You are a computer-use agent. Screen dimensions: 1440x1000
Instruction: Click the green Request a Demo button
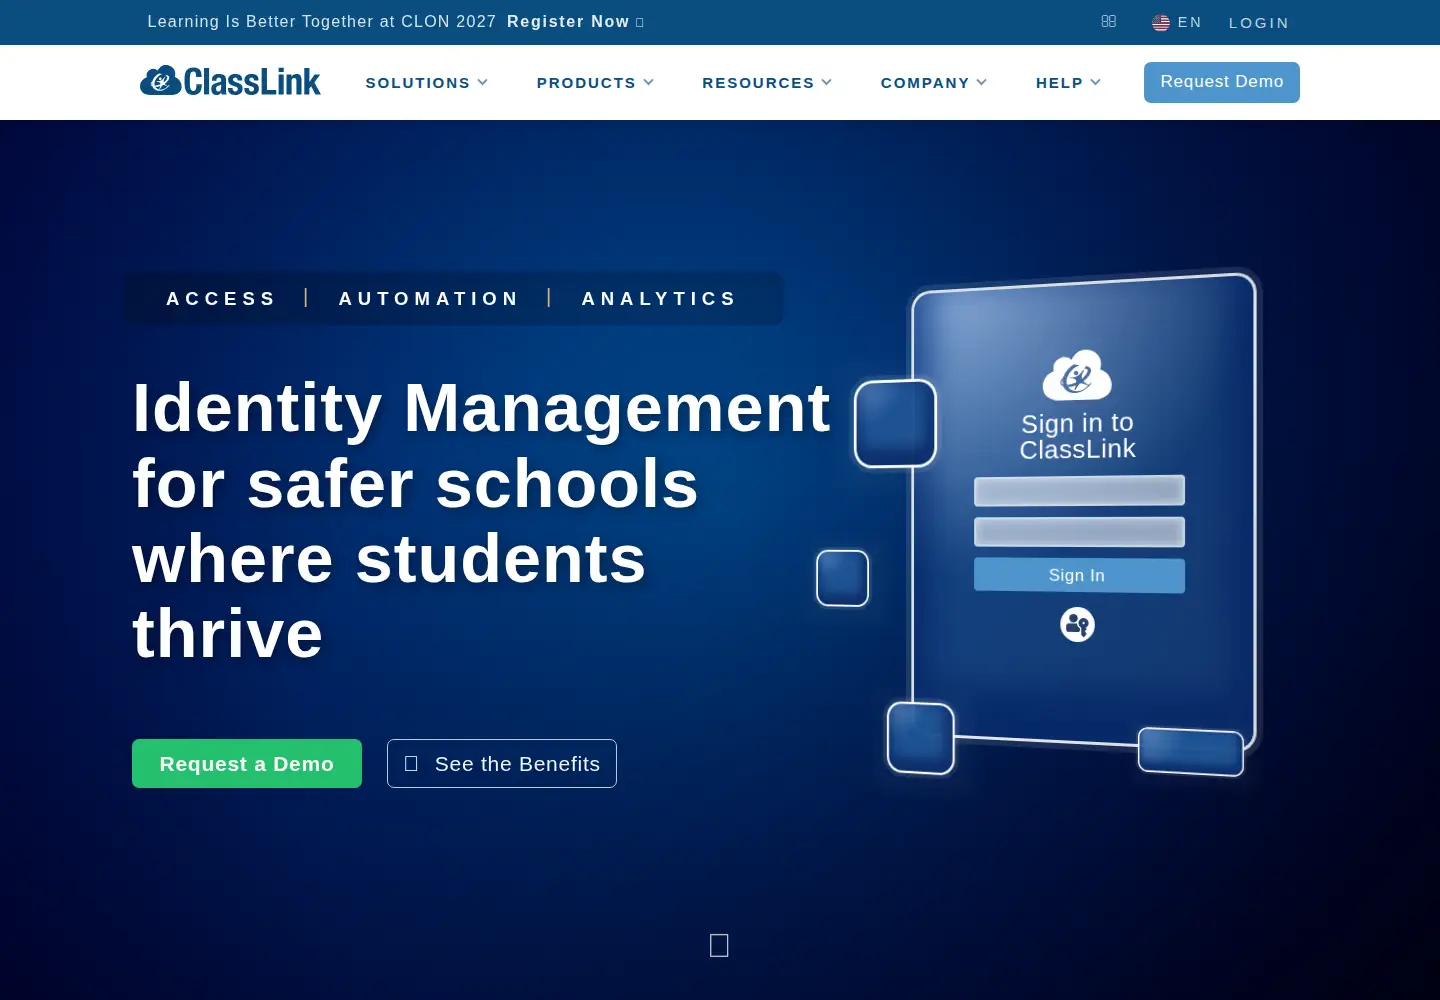[247, 764]
